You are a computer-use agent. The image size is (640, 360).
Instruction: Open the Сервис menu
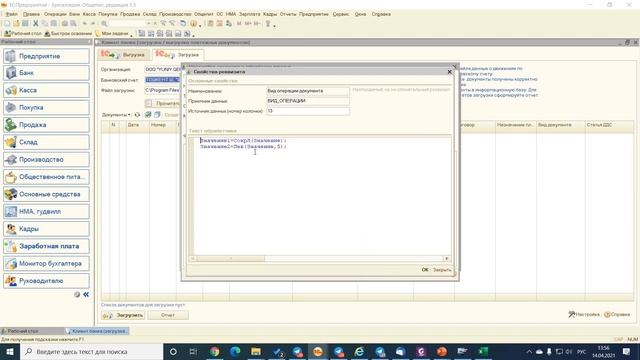(340, 14)
